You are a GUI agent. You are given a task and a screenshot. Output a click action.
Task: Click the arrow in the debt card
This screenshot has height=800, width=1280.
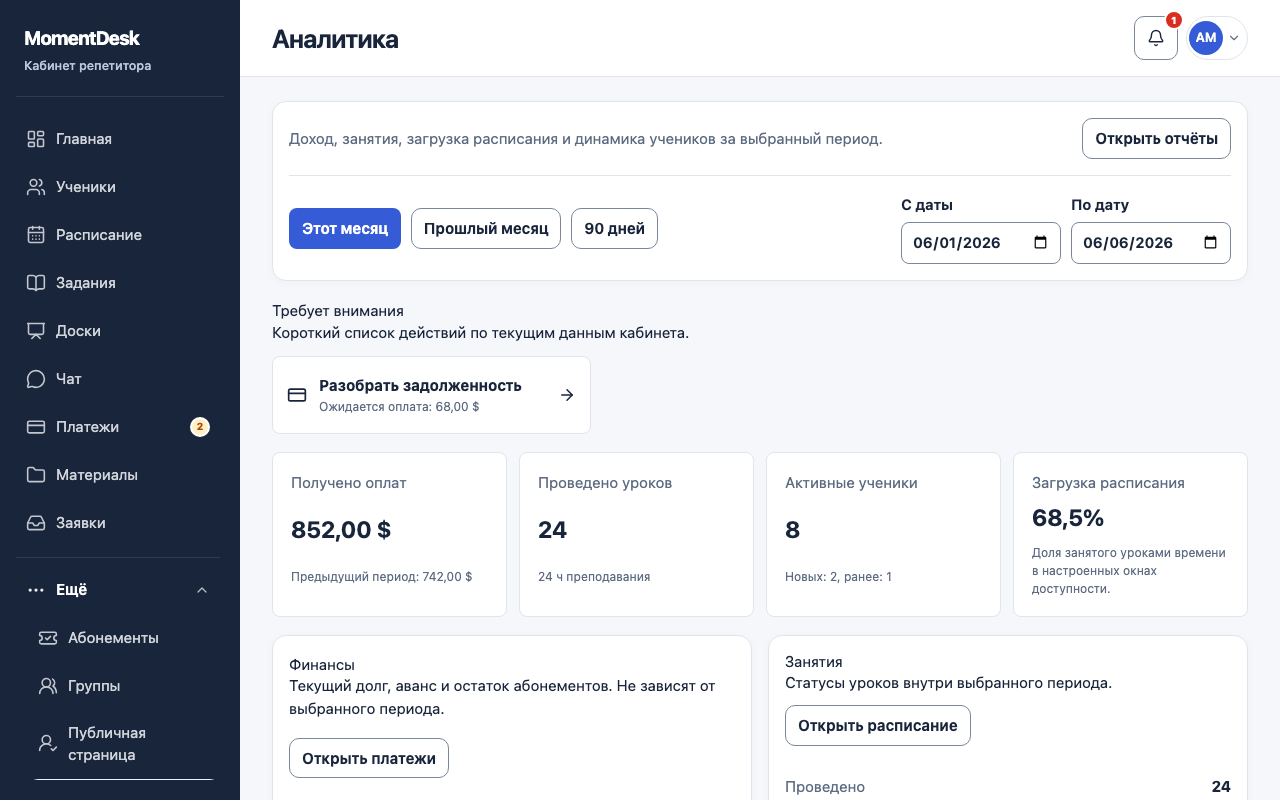pos(567,395)
